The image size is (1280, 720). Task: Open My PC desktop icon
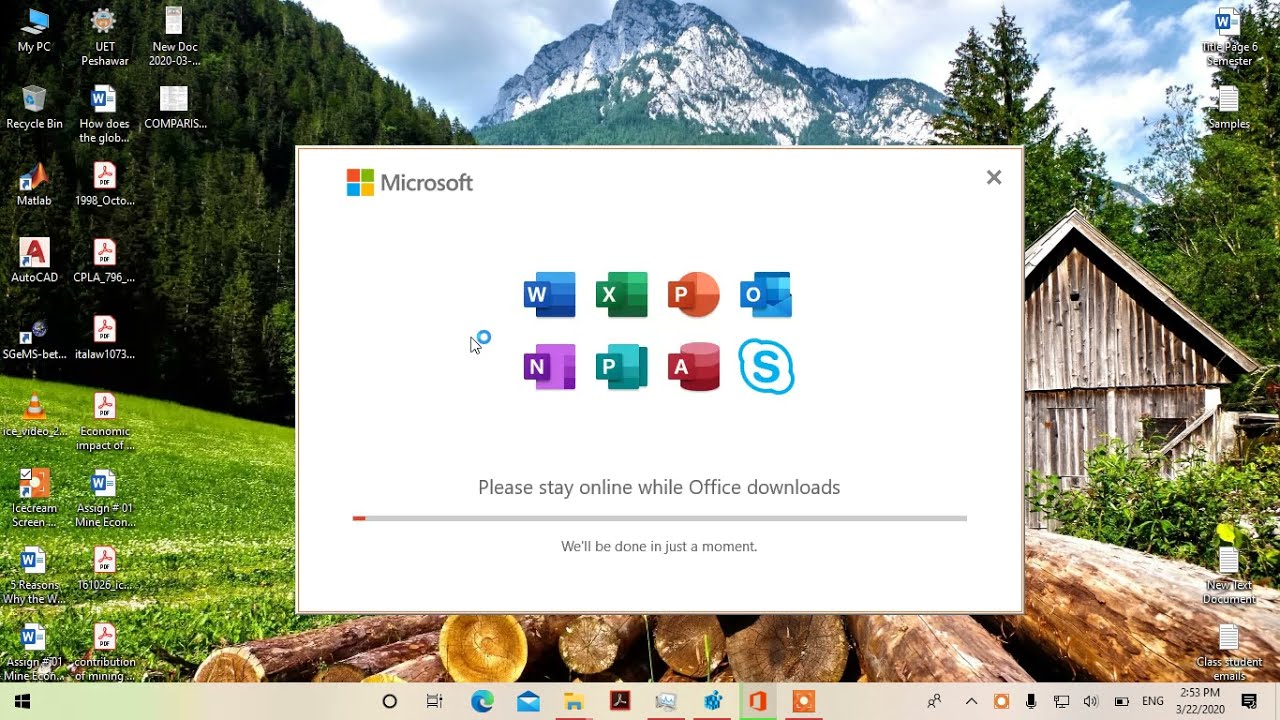point(34,31)
